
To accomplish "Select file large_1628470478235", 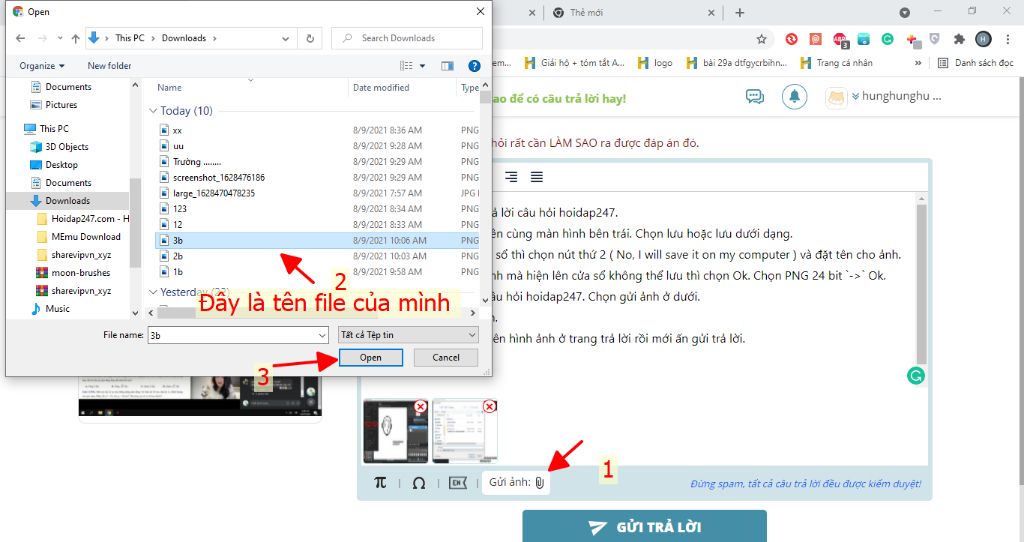I will [x=319, y=193].
